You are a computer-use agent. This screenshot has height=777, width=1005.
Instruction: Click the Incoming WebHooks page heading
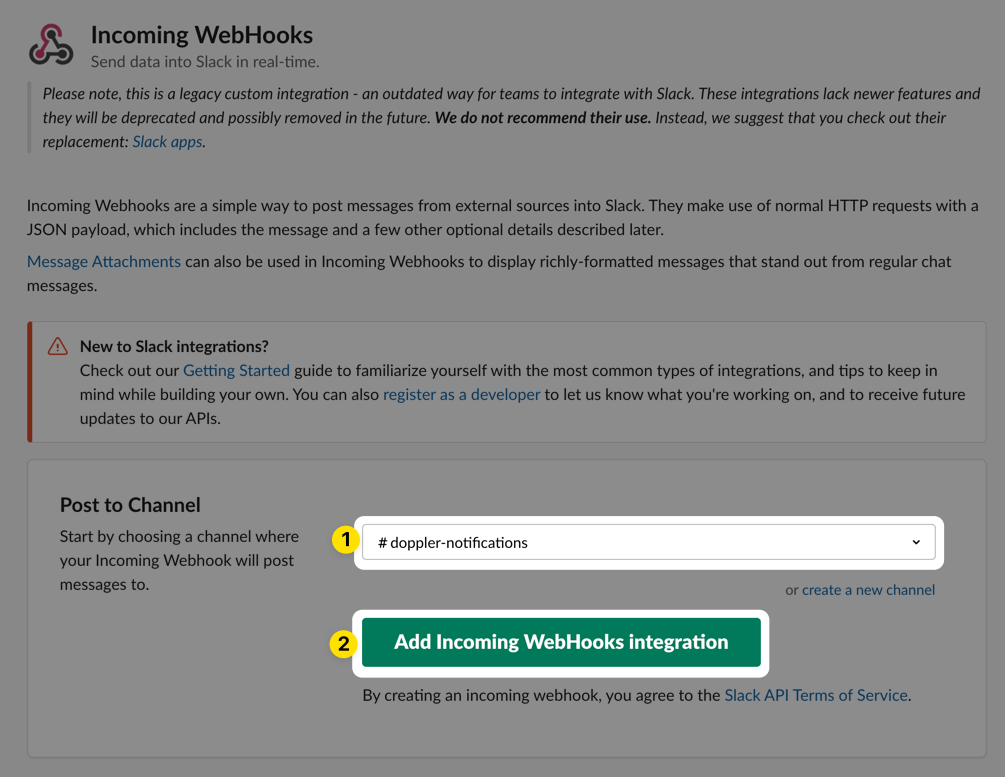pyautogui.click(x=202, y=35)
